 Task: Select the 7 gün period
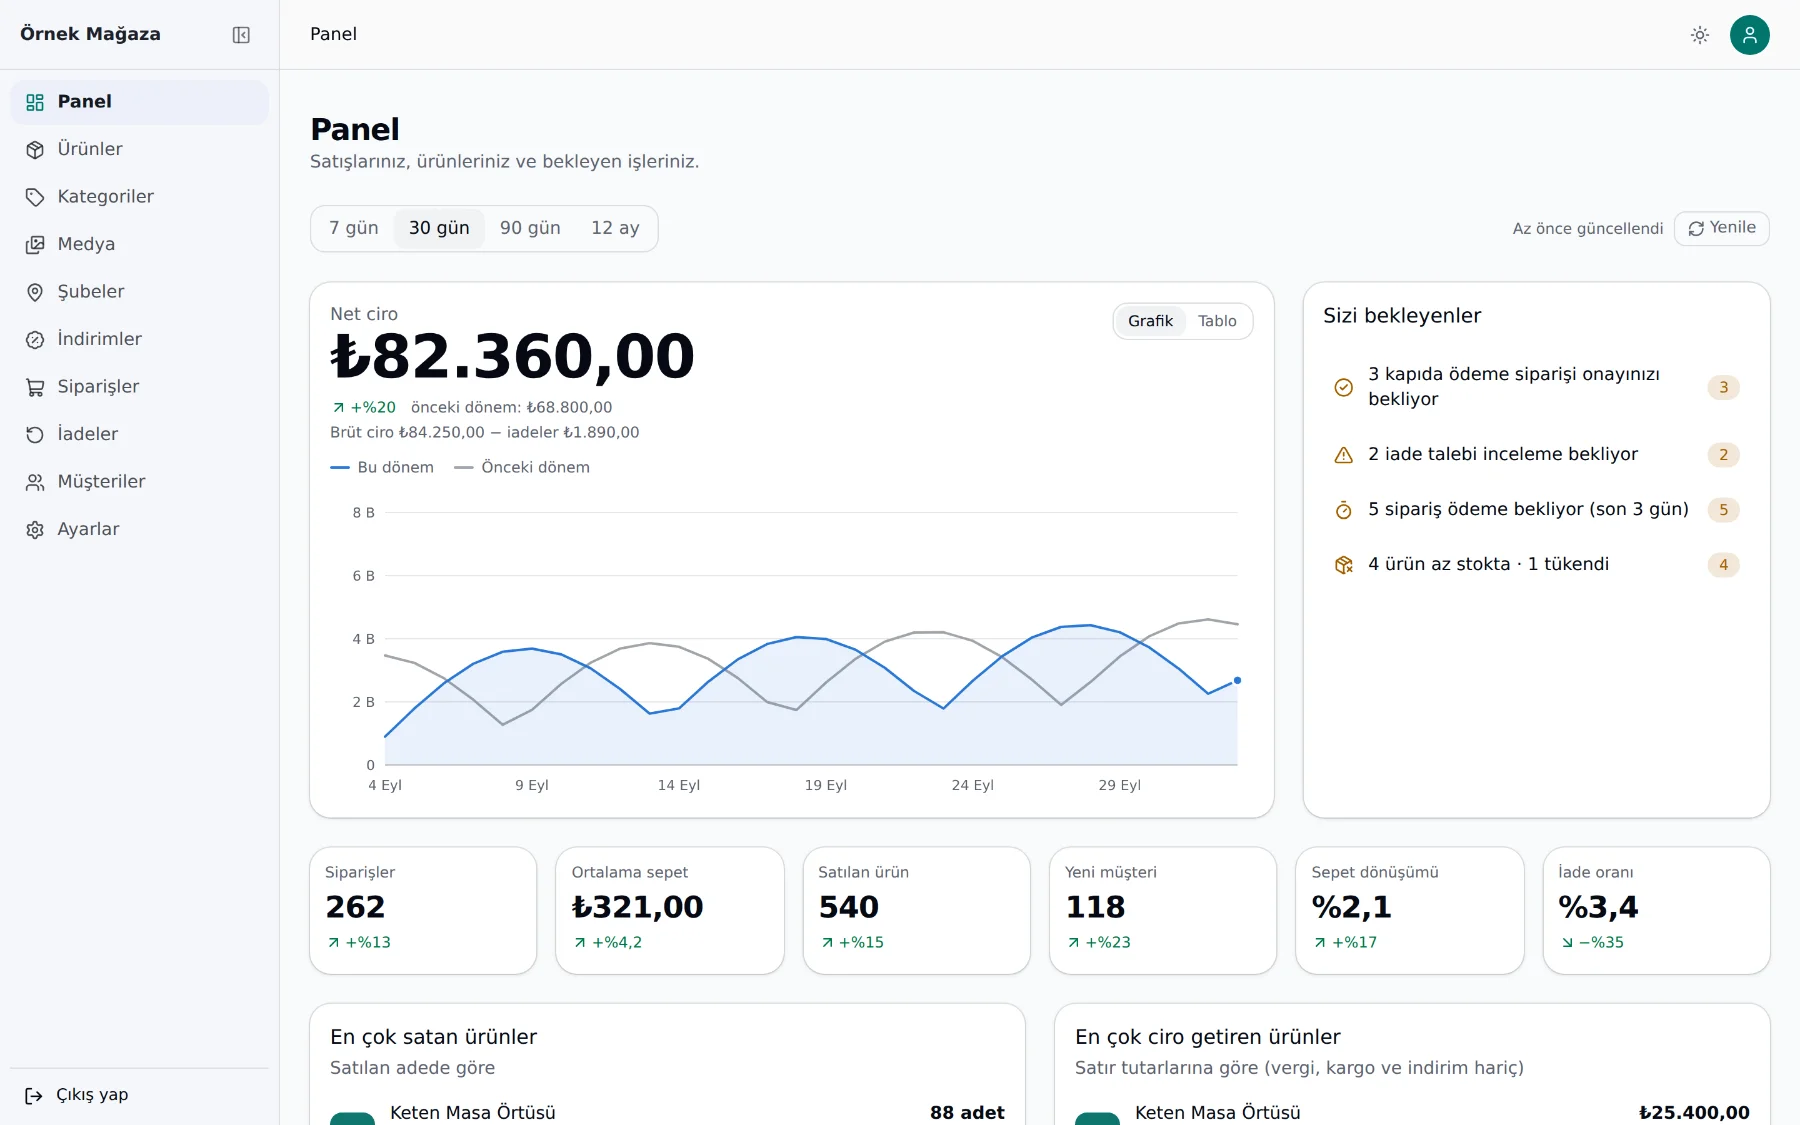[x=354, y=228]
